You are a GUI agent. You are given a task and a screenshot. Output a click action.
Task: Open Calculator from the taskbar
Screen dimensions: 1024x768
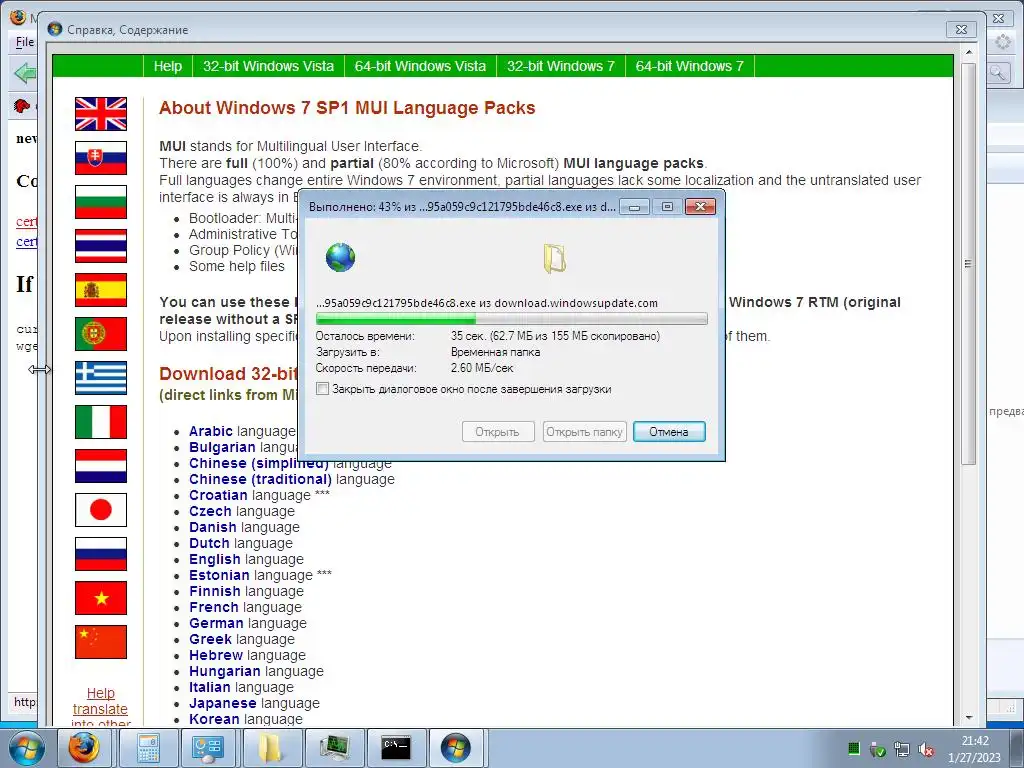148,748
